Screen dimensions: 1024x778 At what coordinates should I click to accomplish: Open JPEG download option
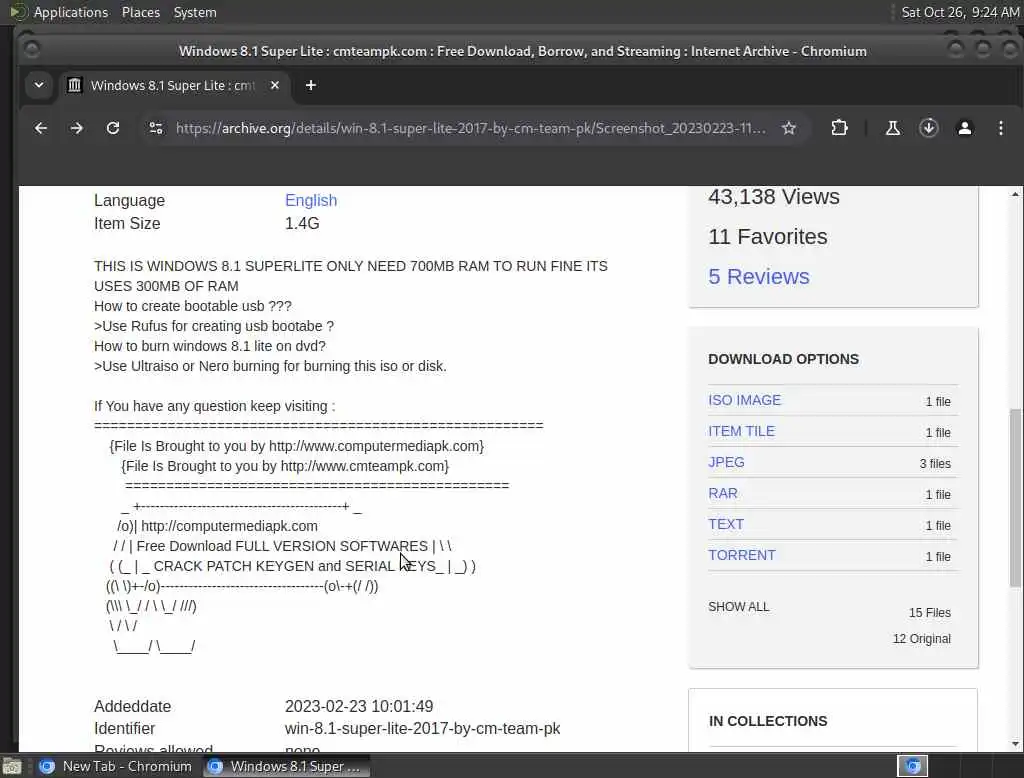click(726, 462)
